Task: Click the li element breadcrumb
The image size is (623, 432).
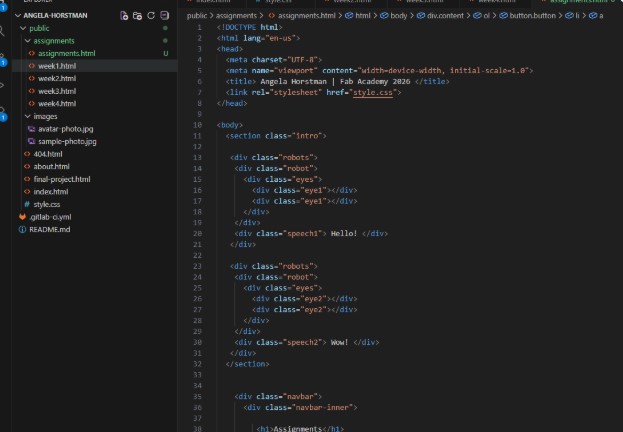Action: pos(577,15)
